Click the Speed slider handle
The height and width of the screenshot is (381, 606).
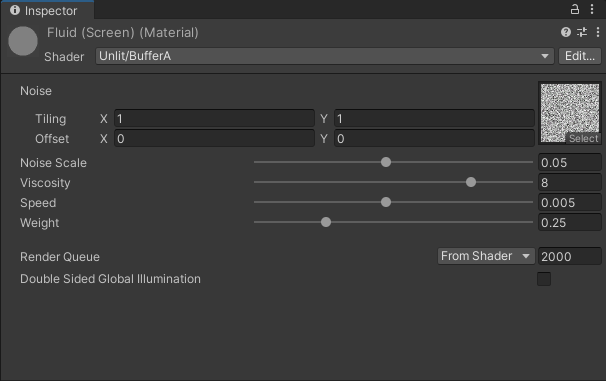coord(386,202)
